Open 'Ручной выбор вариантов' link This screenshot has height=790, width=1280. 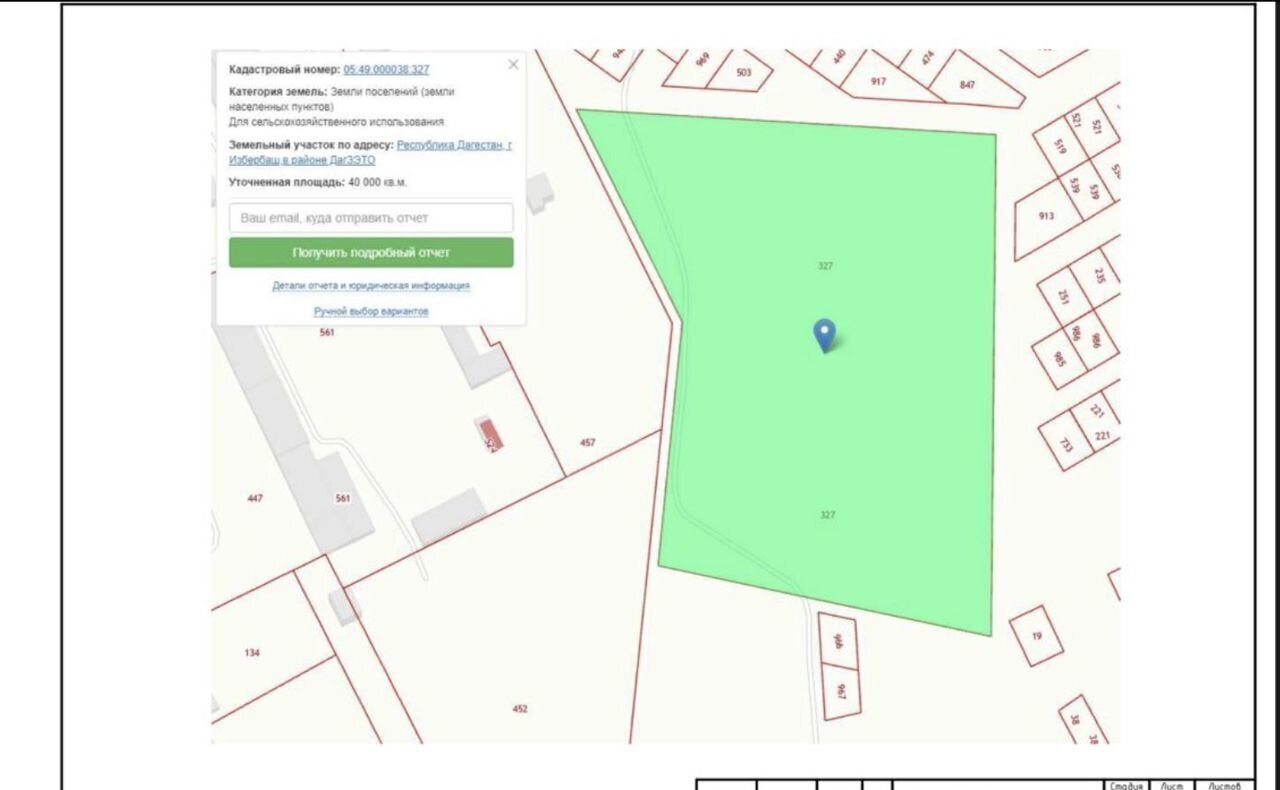[x=371, y=311]
